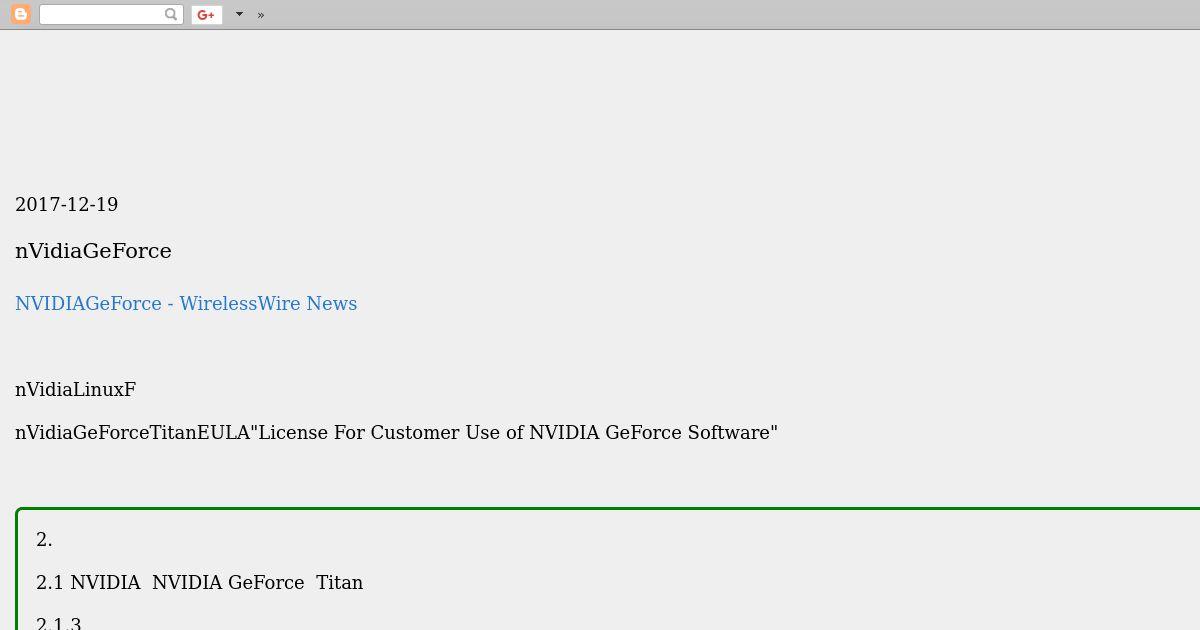The image size is (1200, 630).
Task: Expand more navbar options with » chevron
Action: (261, 15)
